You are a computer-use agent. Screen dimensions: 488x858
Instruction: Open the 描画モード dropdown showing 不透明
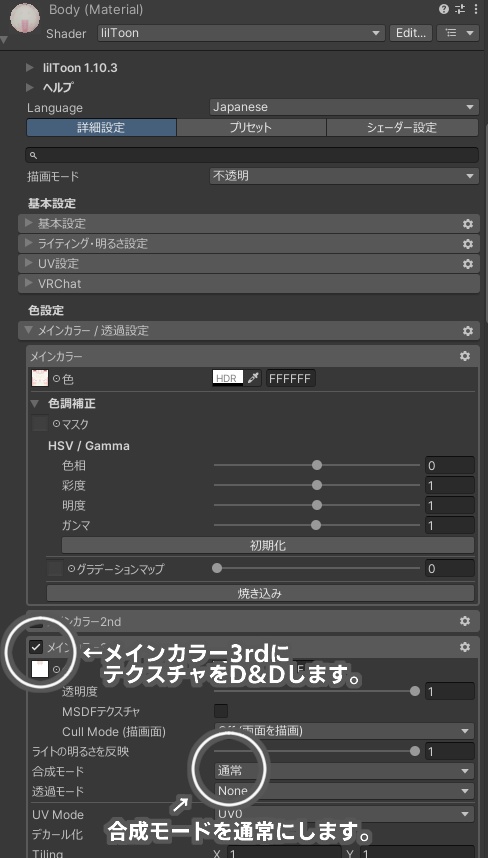coord(344,176)
